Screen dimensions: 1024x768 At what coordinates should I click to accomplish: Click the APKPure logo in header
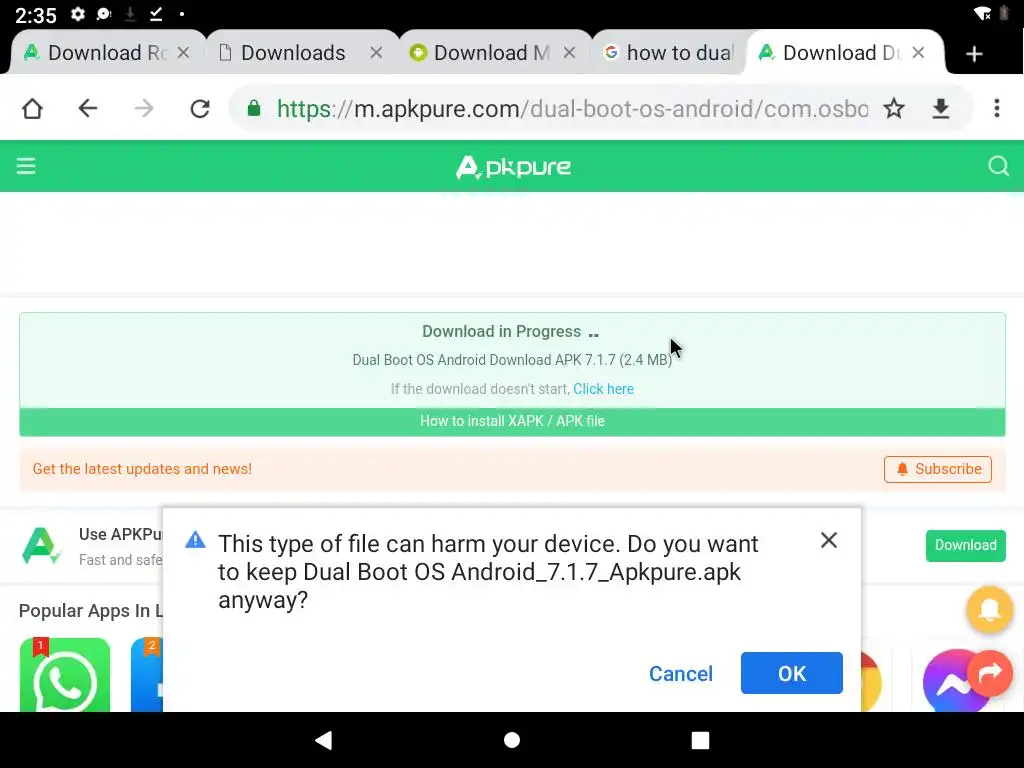513,167
